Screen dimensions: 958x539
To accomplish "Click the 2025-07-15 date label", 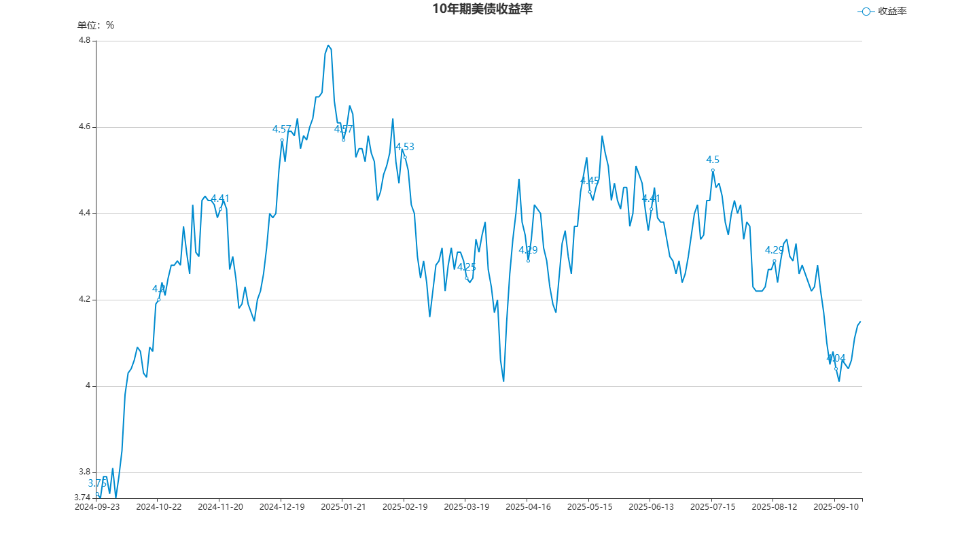I will (x=712, y=507).
